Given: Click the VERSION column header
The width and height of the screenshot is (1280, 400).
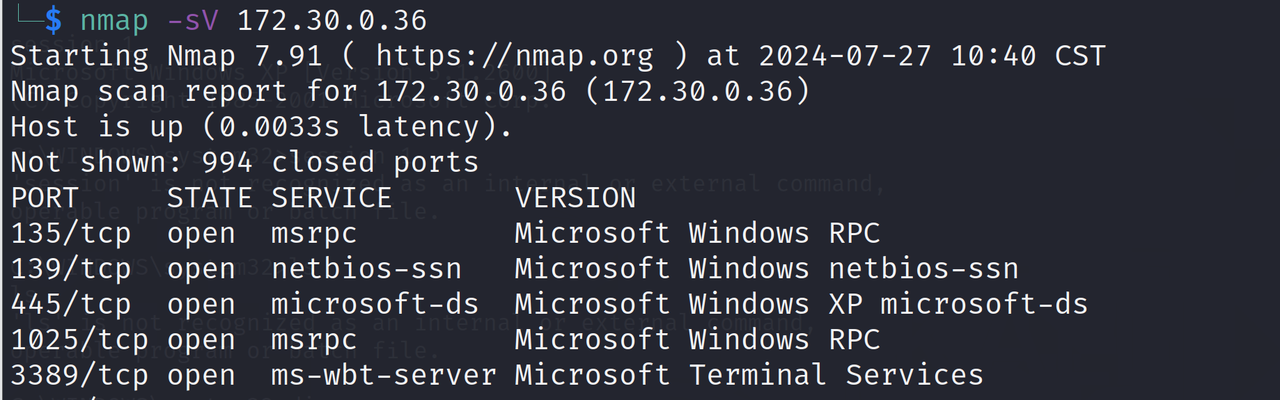Looking at the screenshot, I should pos(576,198).
